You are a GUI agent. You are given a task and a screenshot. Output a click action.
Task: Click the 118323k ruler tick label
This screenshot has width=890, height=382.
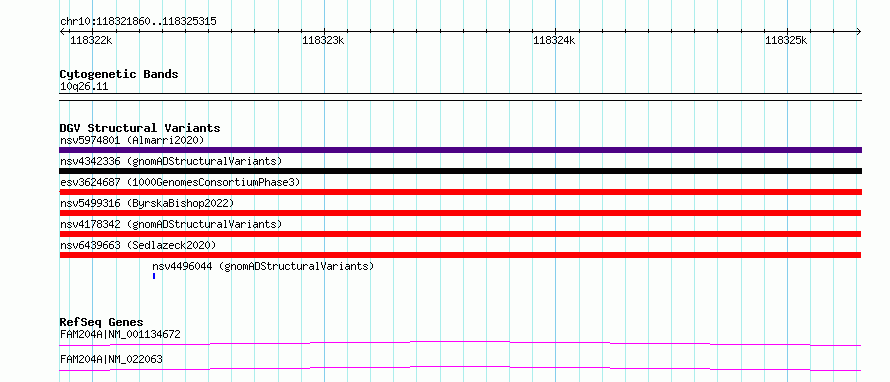[x=323, y=40]
